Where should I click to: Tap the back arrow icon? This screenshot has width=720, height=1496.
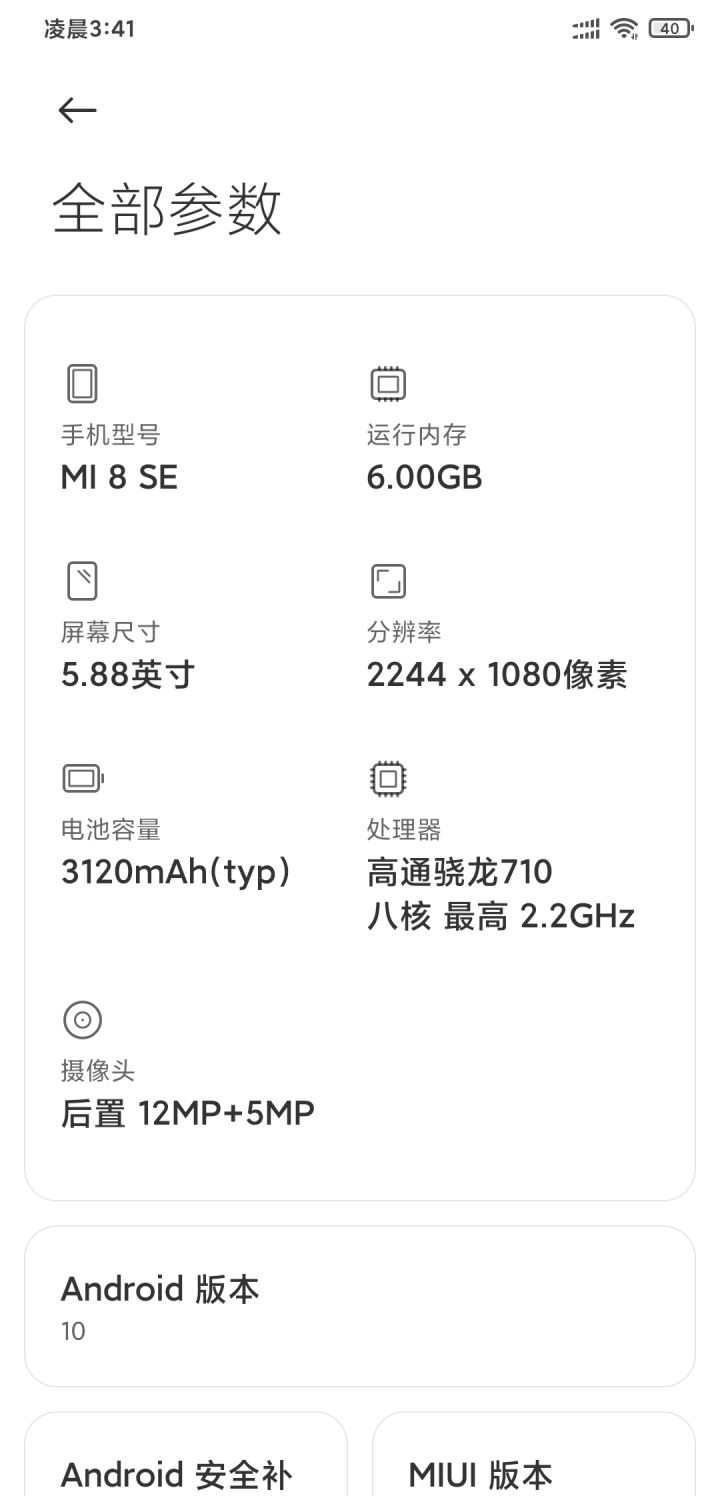point(78,110)
